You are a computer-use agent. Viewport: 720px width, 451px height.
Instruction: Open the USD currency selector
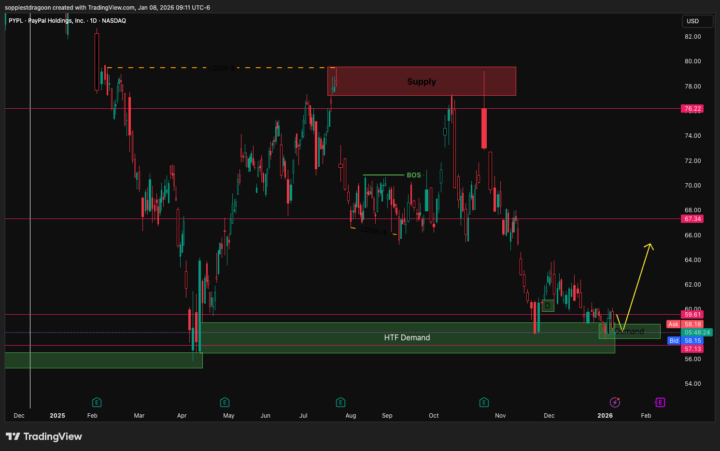[697, 21]
